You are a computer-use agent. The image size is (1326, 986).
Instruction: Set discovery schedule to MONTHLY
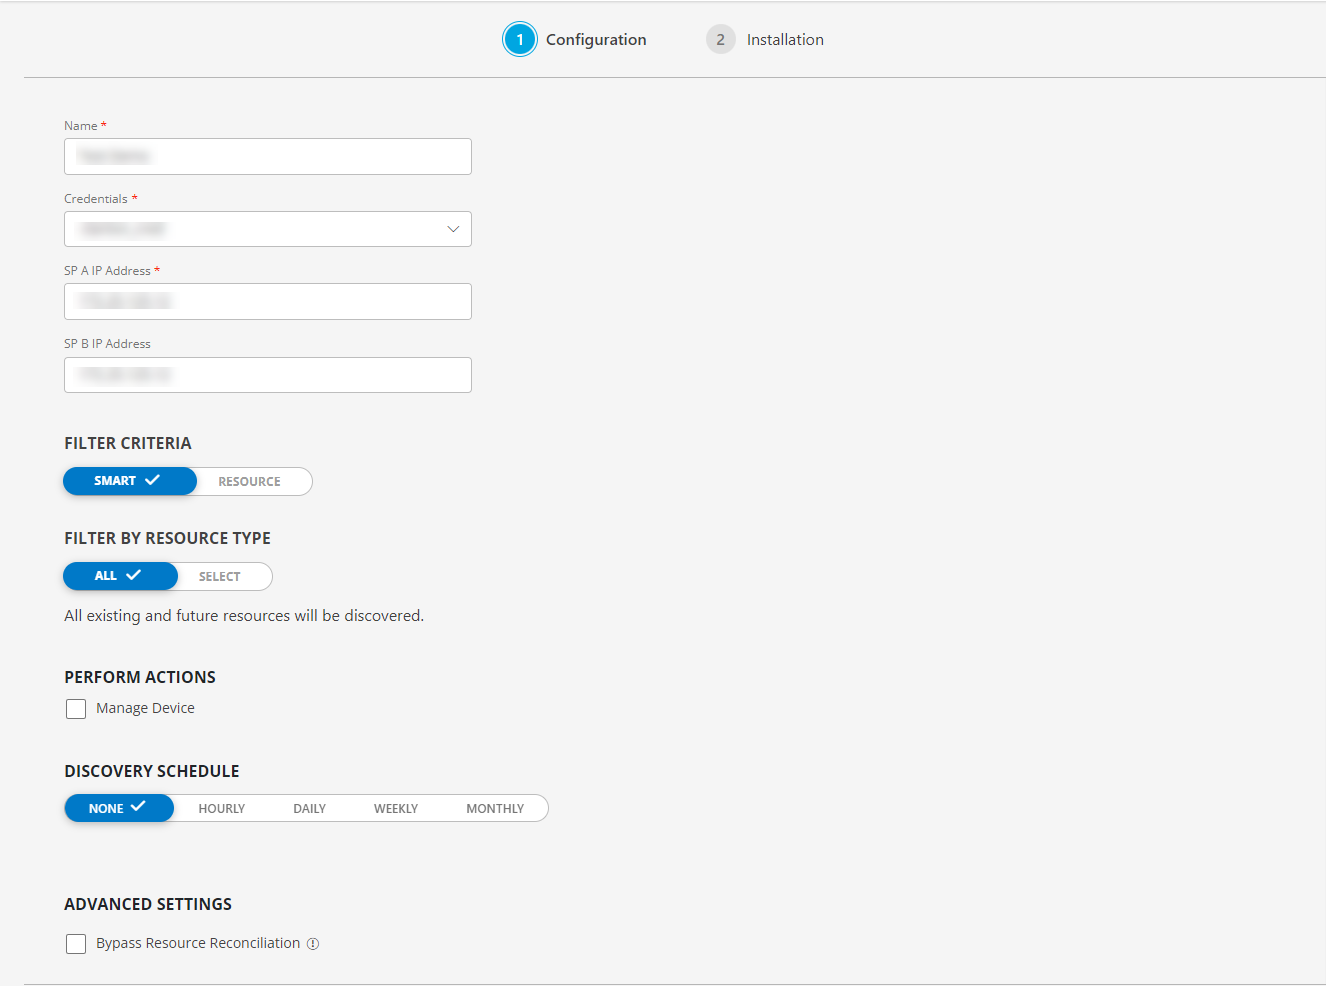point(494,807)
